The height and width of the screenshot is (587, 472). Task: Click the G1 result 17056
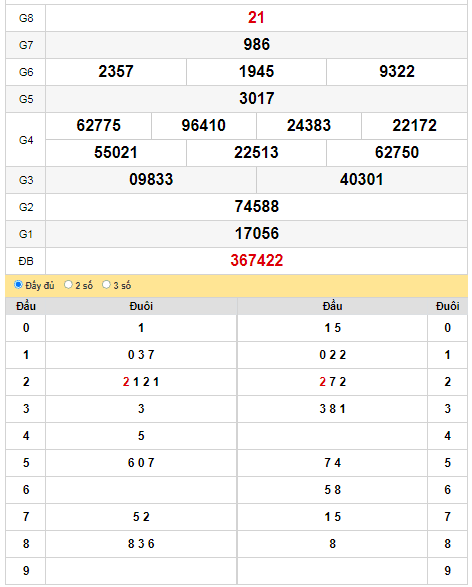[x=256, y=233]
